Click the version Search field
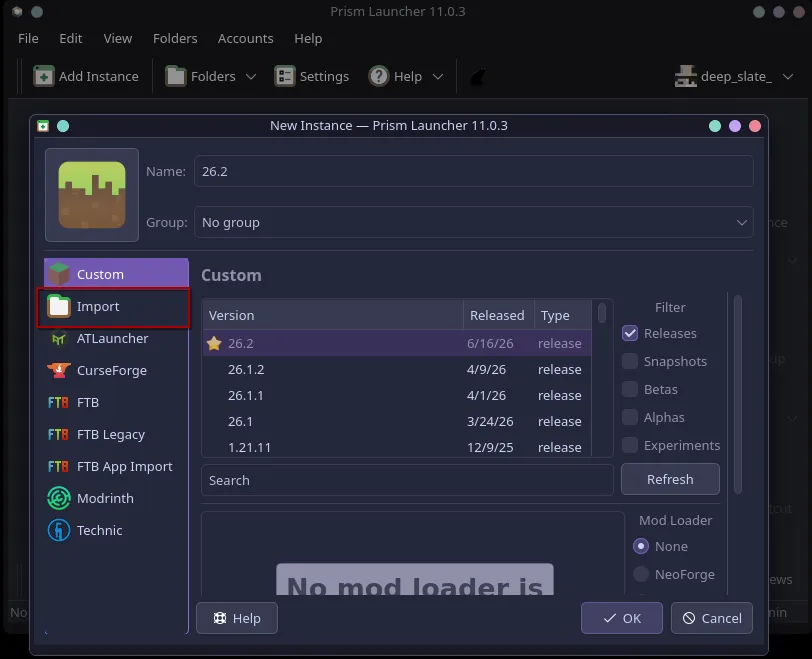The height and width of the screenshot is (659, 812). (407, 480)
